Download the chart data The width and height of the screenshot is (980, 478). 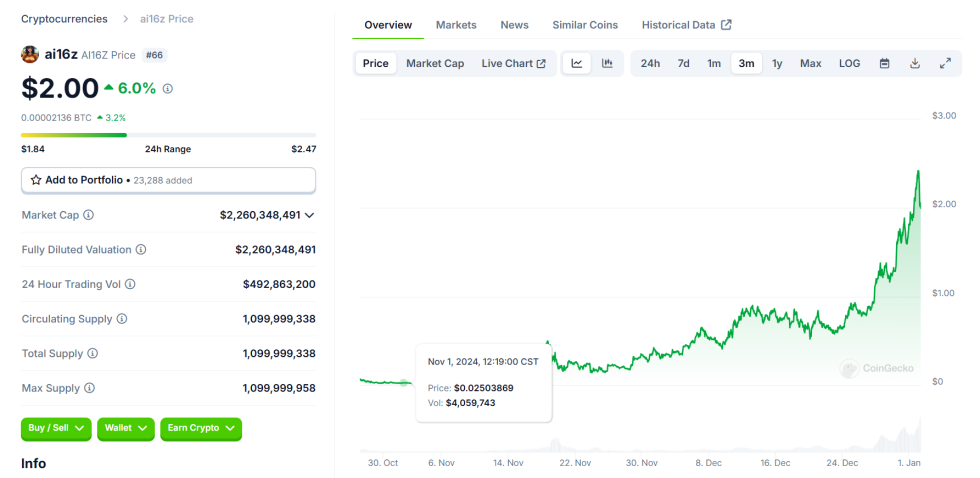915,63
